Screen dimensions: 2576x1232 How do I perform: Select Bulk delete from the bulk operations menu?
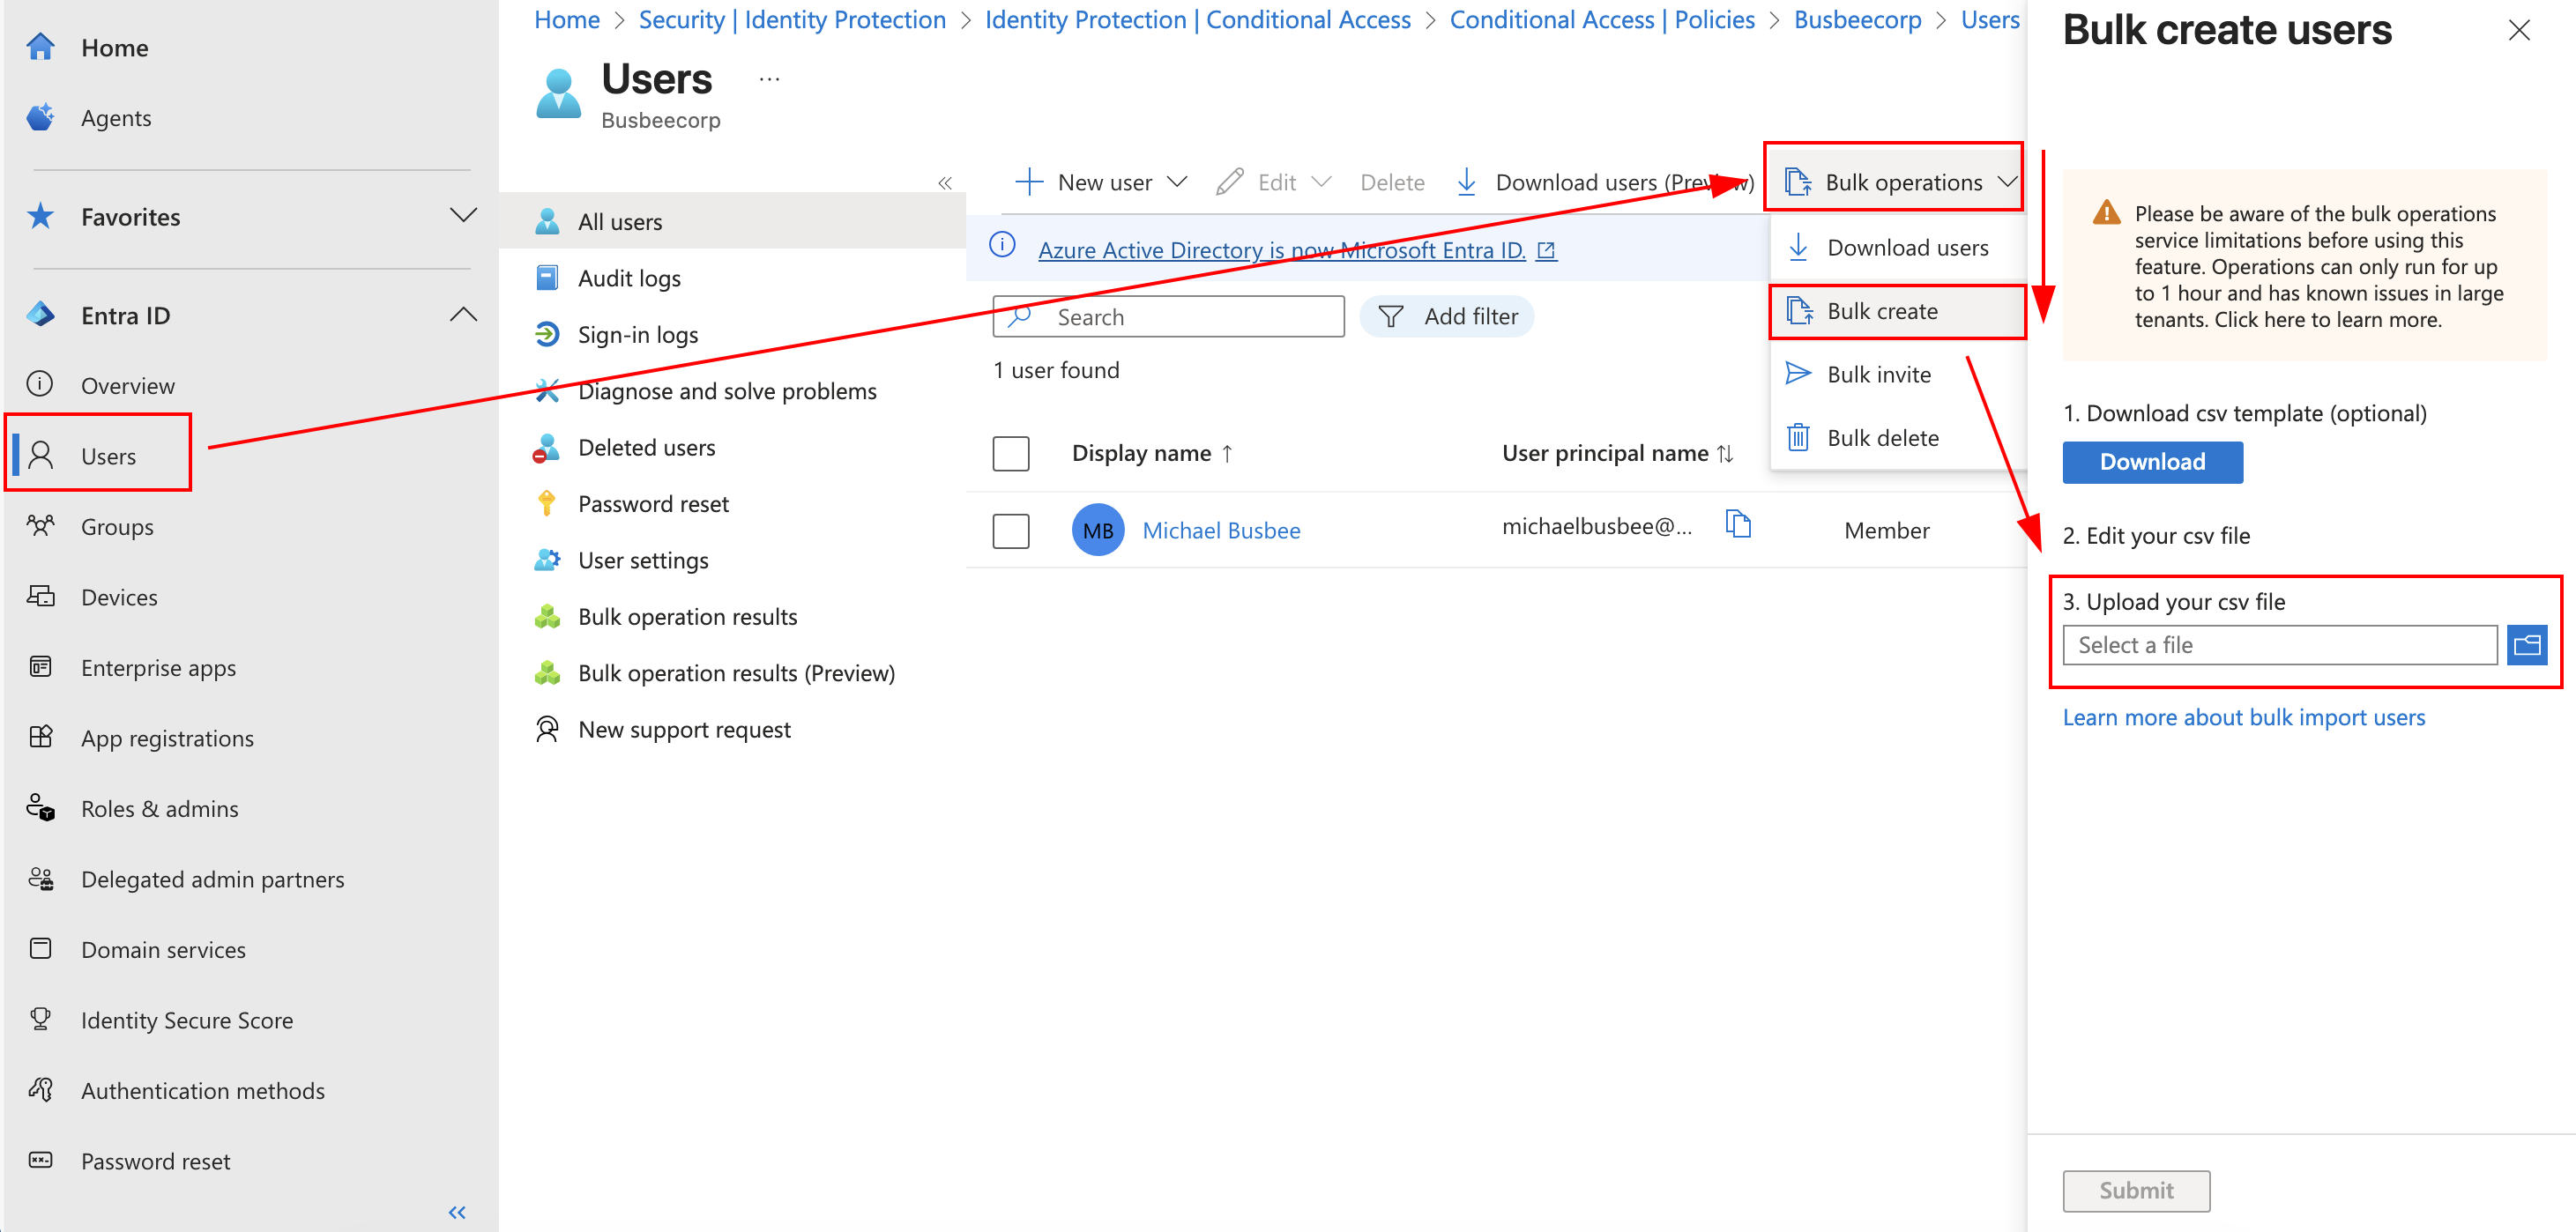tap(1882, 437)
